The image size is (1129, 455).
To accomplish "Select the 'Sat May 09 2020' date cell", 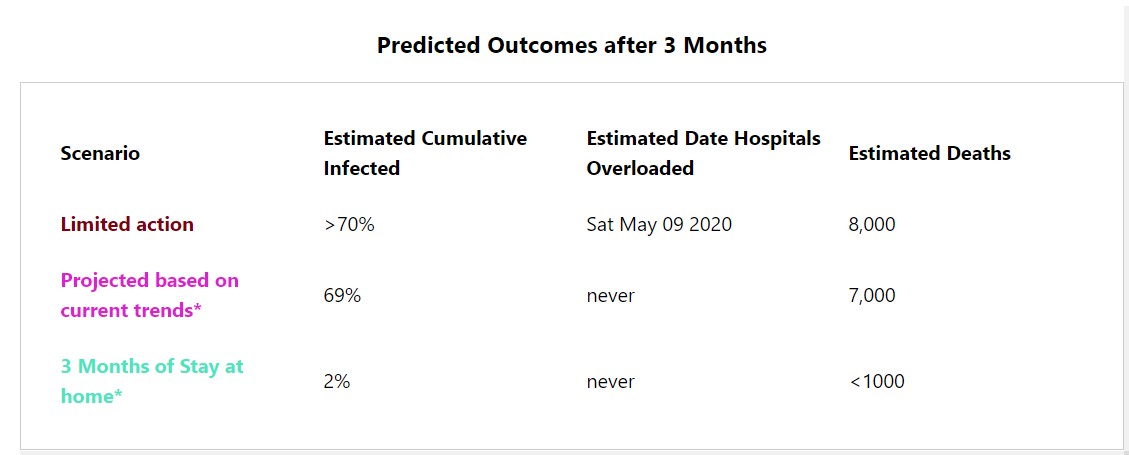I will [659, 224].
